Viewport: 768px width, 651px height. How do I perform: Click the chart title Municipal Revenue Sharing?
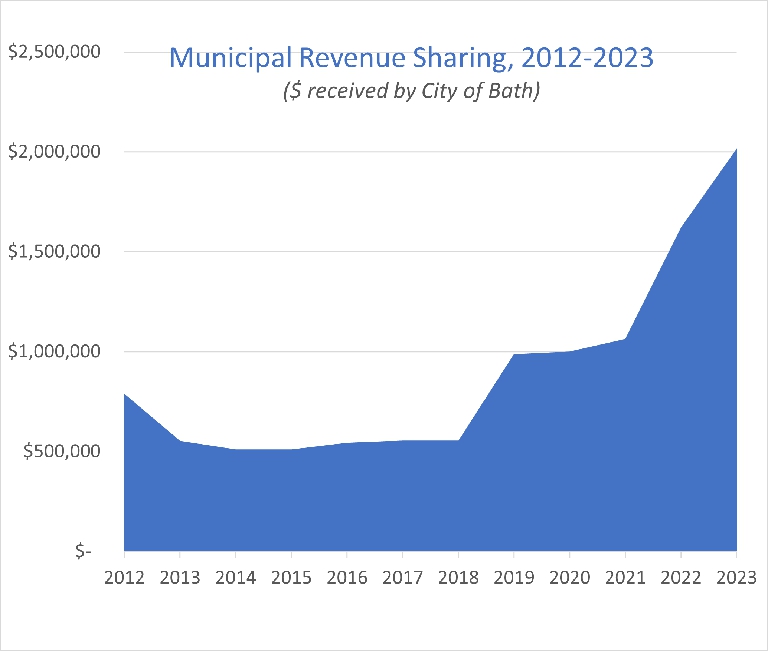(x=411, y=57)
